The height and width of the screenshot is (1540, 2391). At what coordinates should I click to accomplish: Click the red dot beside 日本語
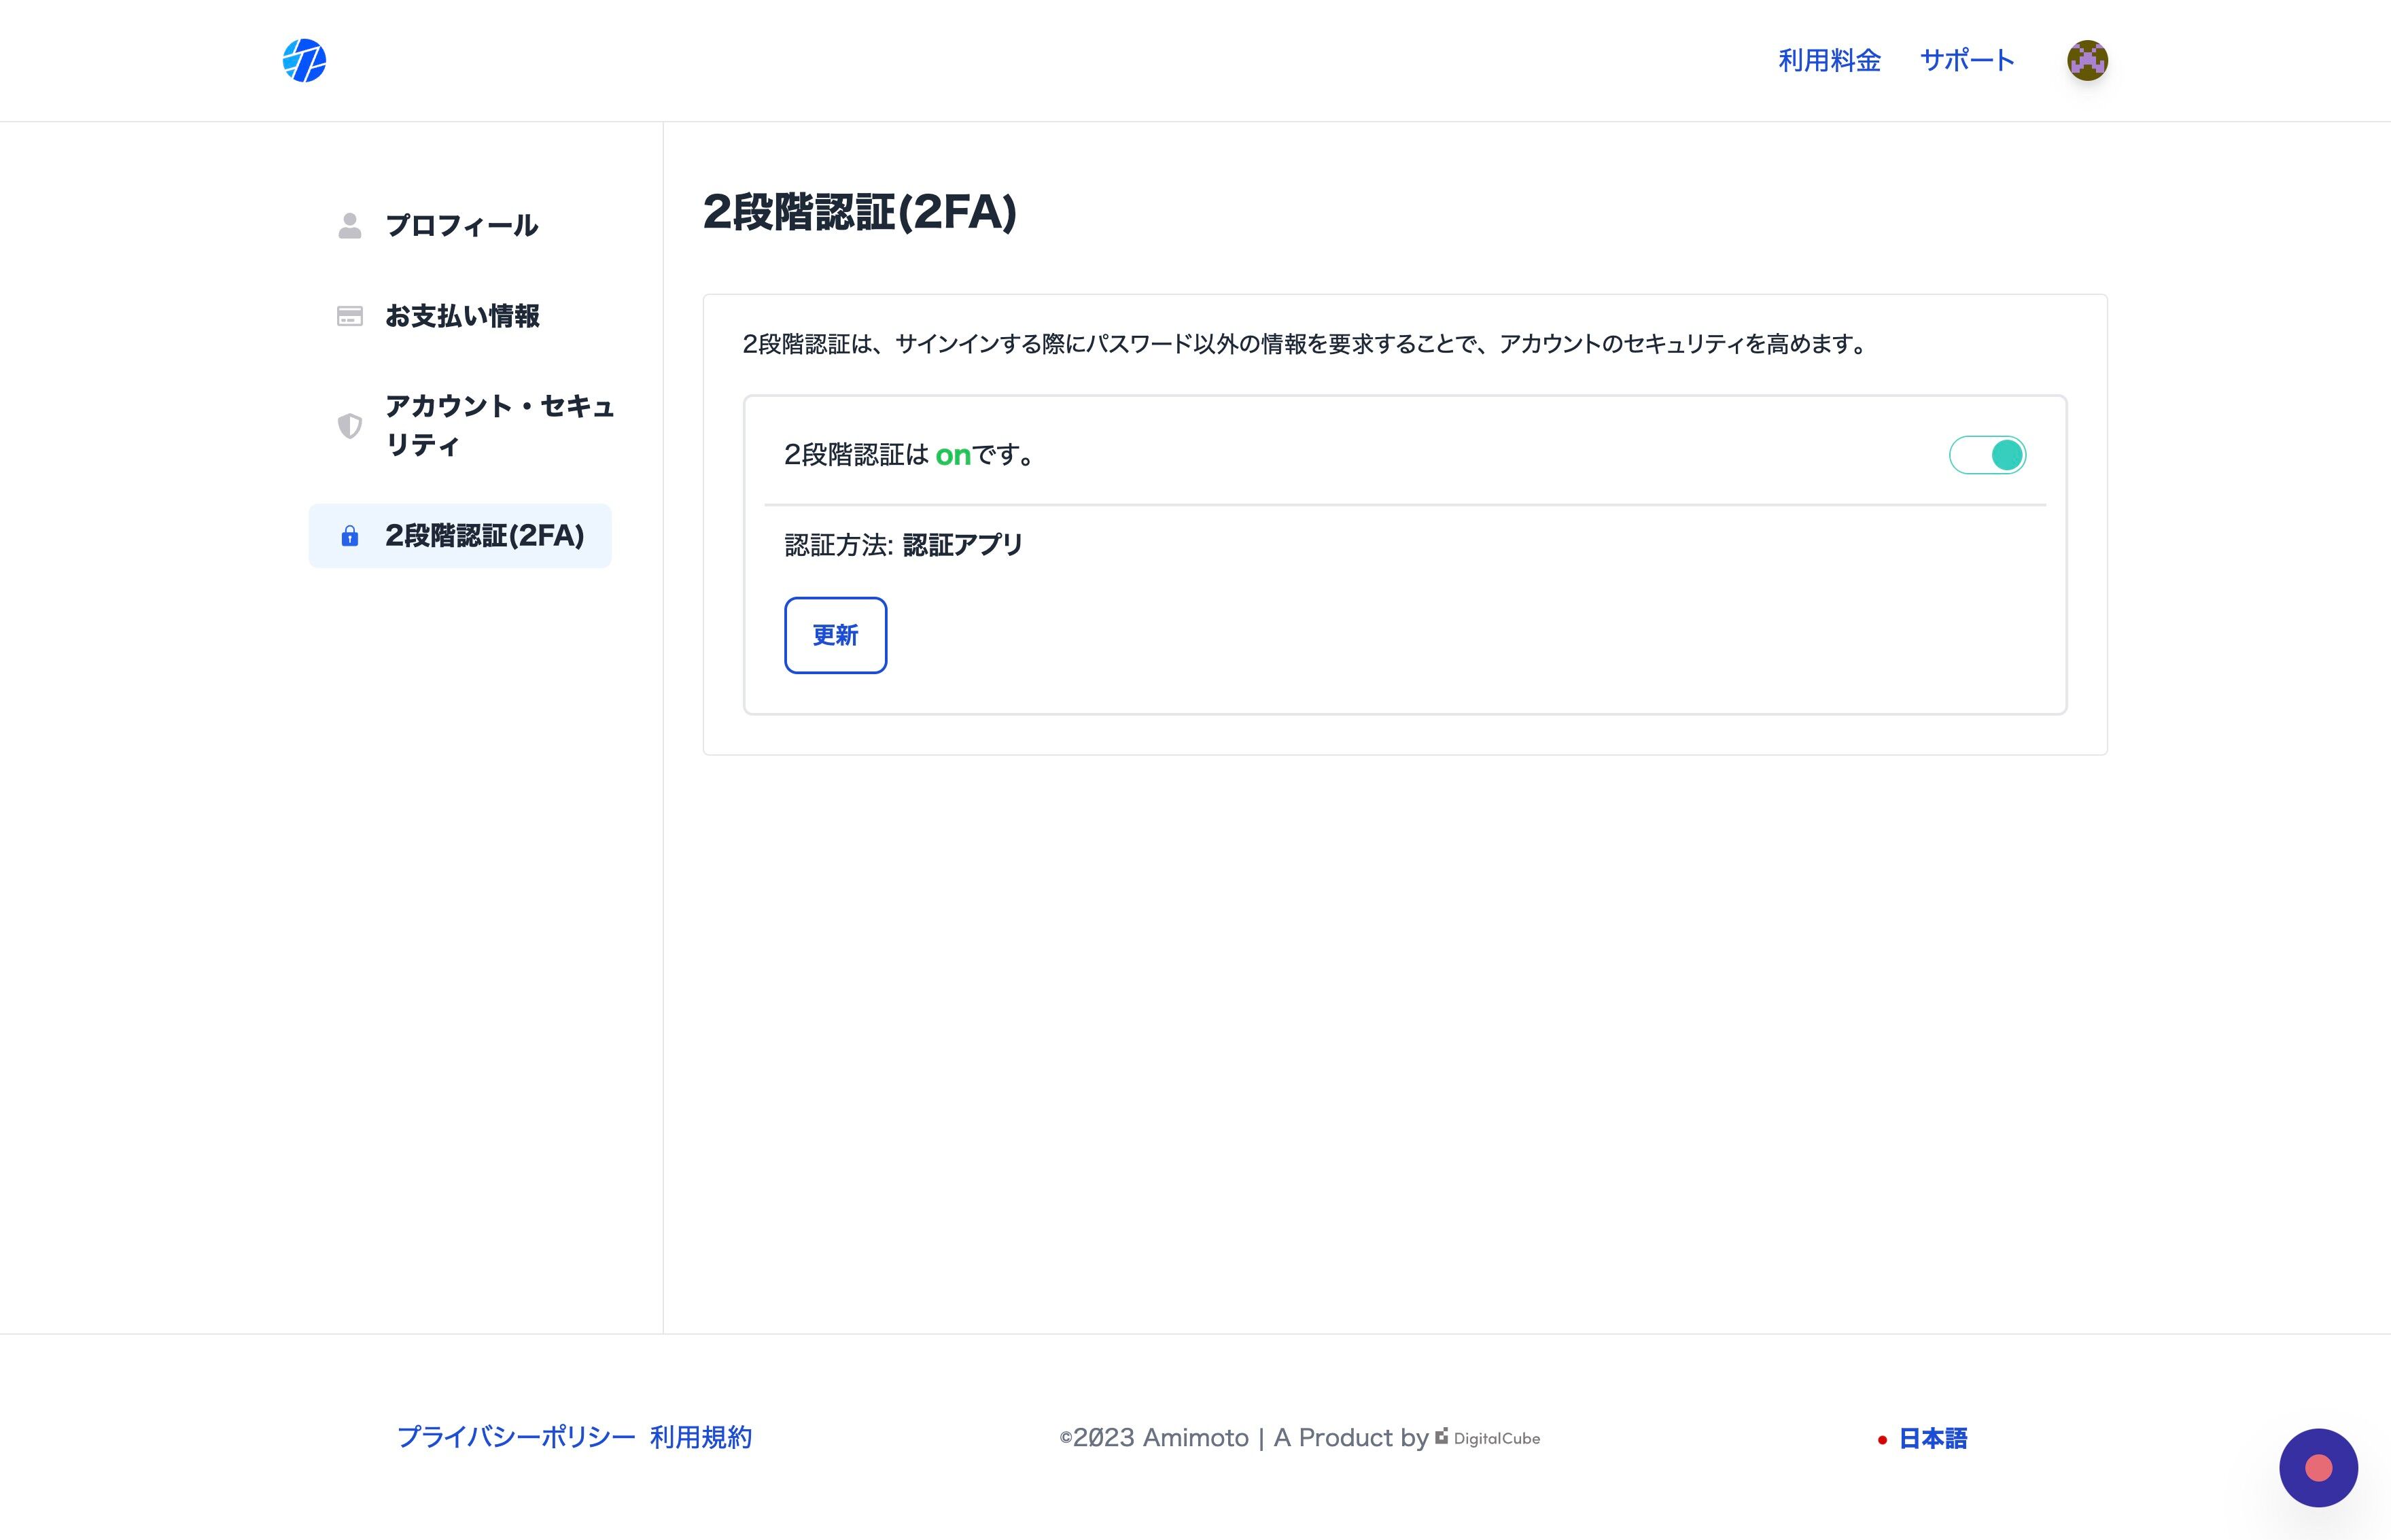[x=1884, y=1440]
